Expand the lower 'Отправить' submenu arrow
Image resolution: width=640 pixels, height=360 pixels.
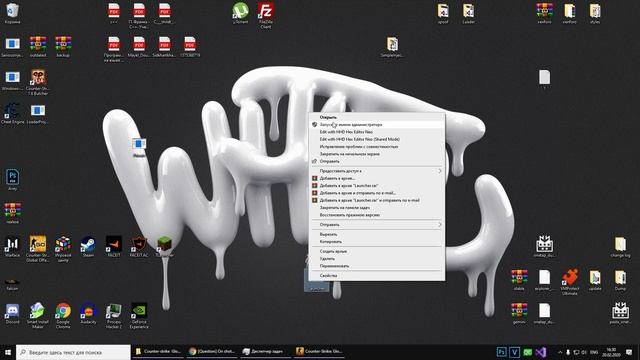440,224
